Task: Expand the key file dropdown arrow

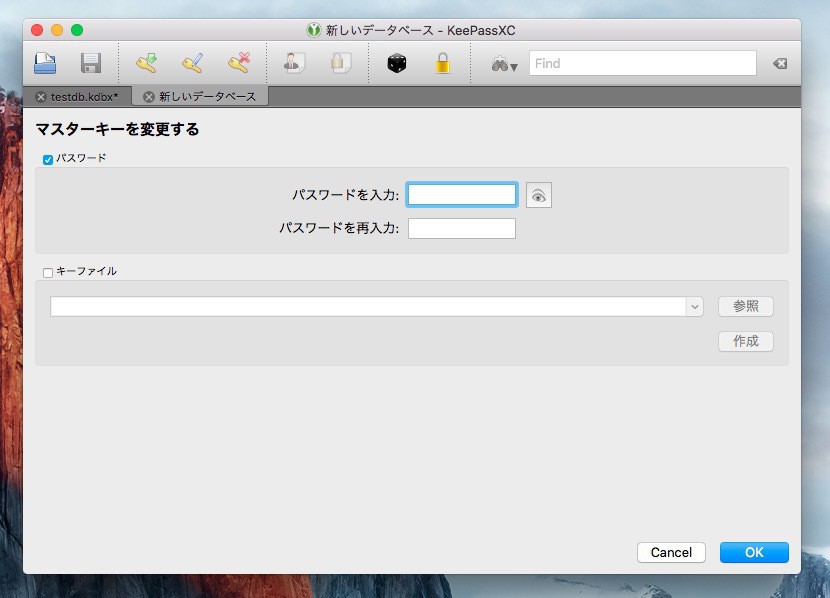Action: point(694,306)
